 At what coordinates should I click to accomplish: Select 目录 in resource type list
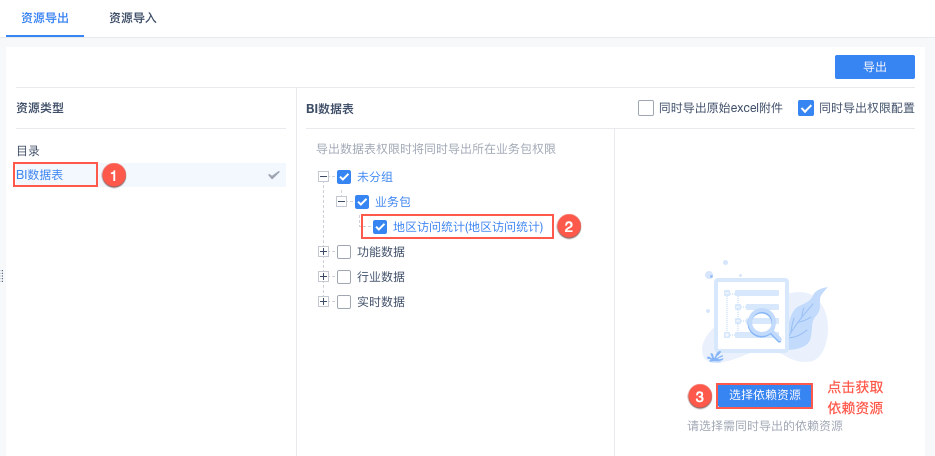pyautogui.click(x=28, y=151)
